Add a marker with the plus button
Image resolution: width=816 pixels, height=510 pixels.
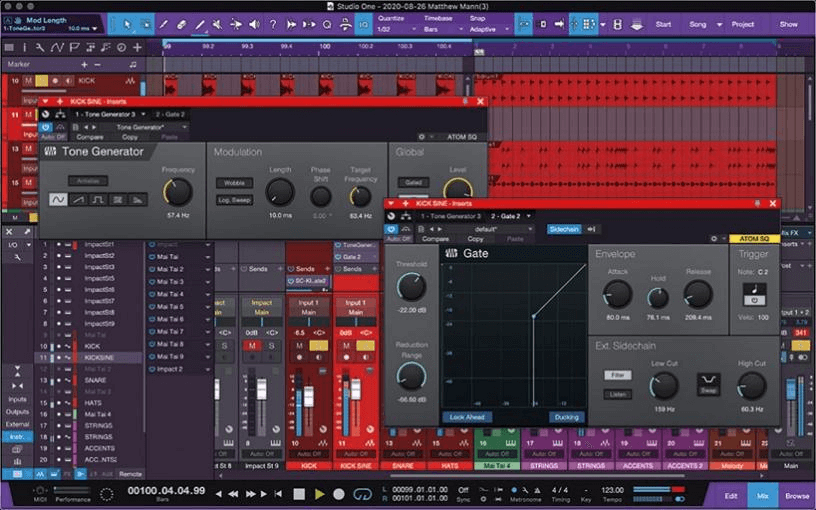pyautogui.click(x=84, y=65)
